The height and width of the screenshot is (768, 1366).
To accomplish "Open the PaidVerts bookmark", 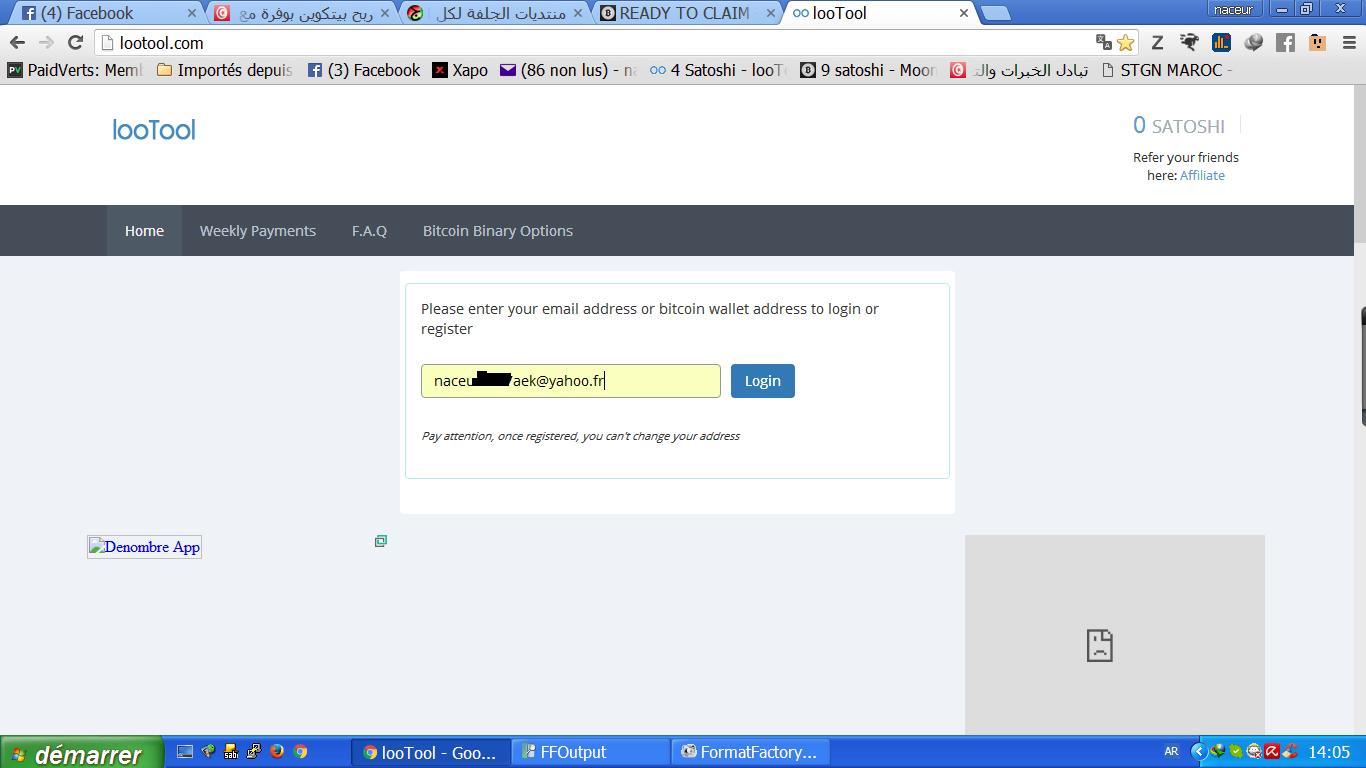I will pyautogui.click(x=75, y=70).
